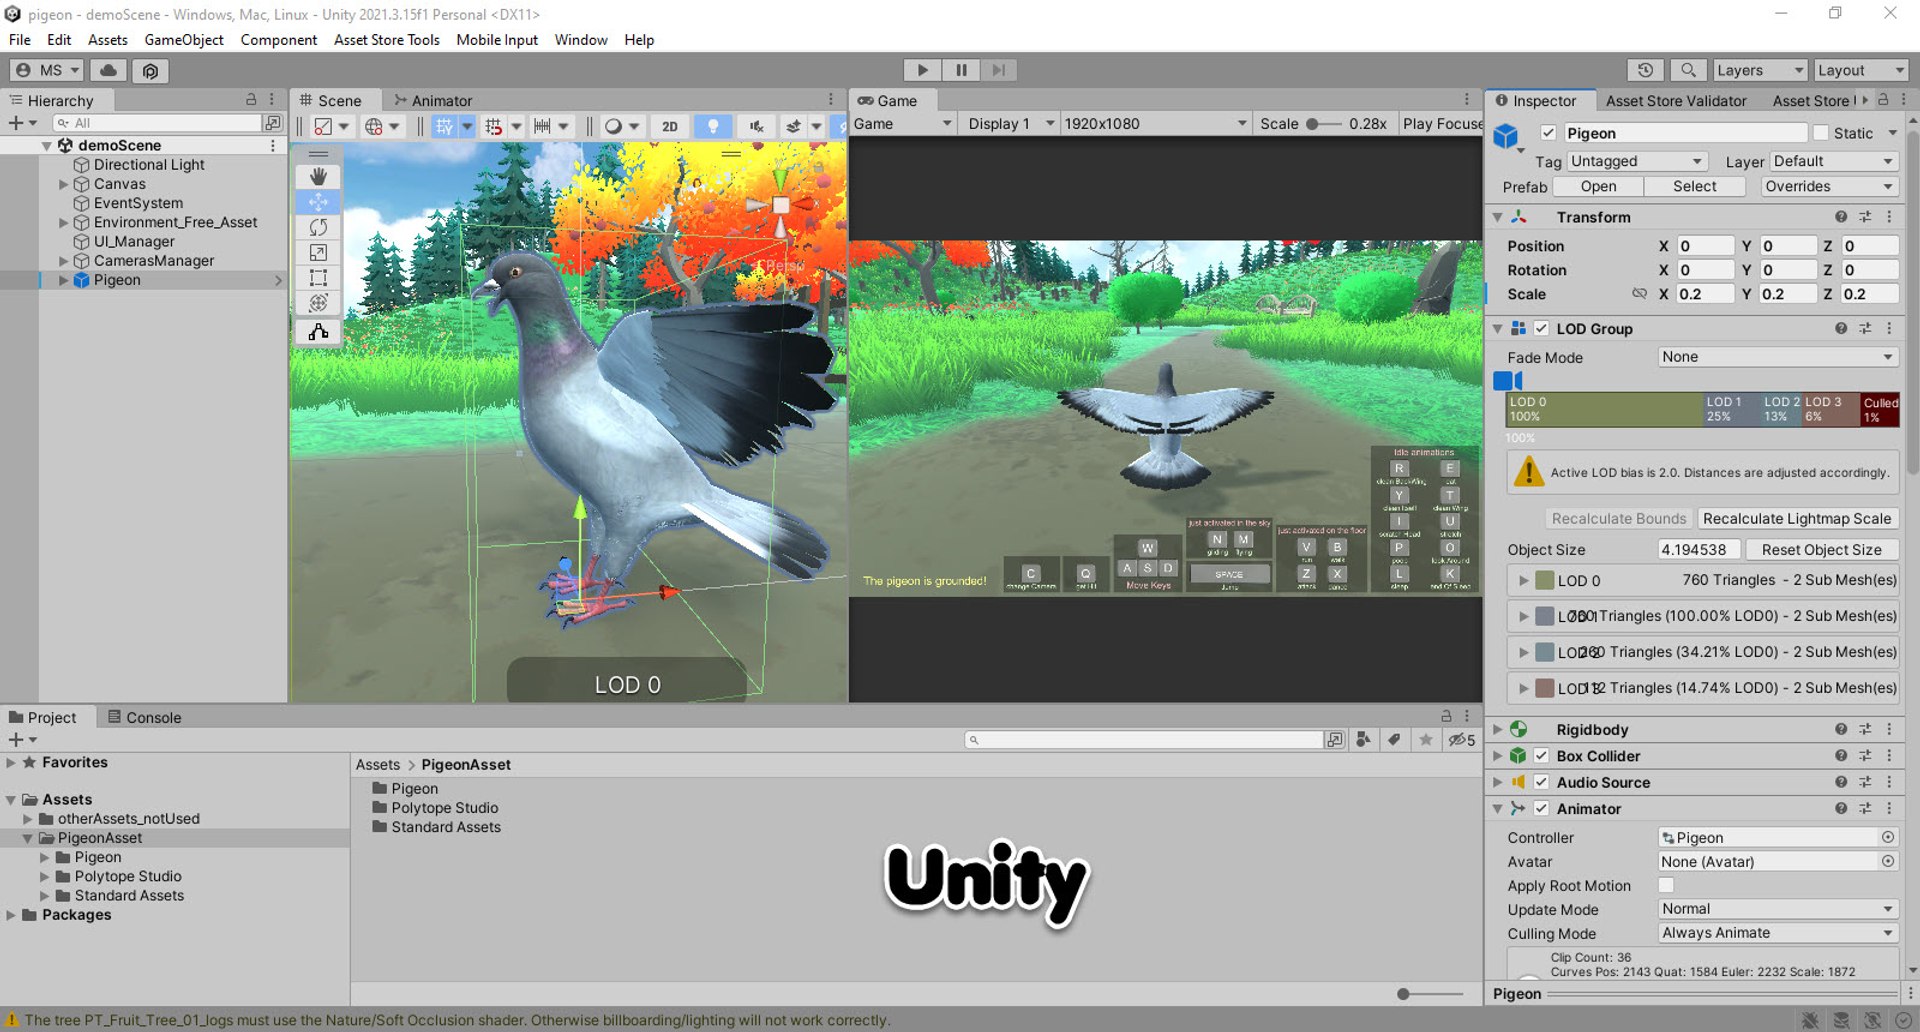Open the Undo History icon
This screenshot has height=1032, width=1920.
(x=1645, y=70)
